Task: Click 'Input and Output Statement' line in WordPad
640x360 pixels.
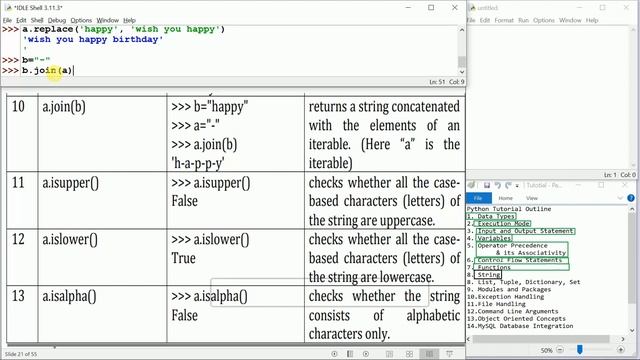Action: point(525,231)
